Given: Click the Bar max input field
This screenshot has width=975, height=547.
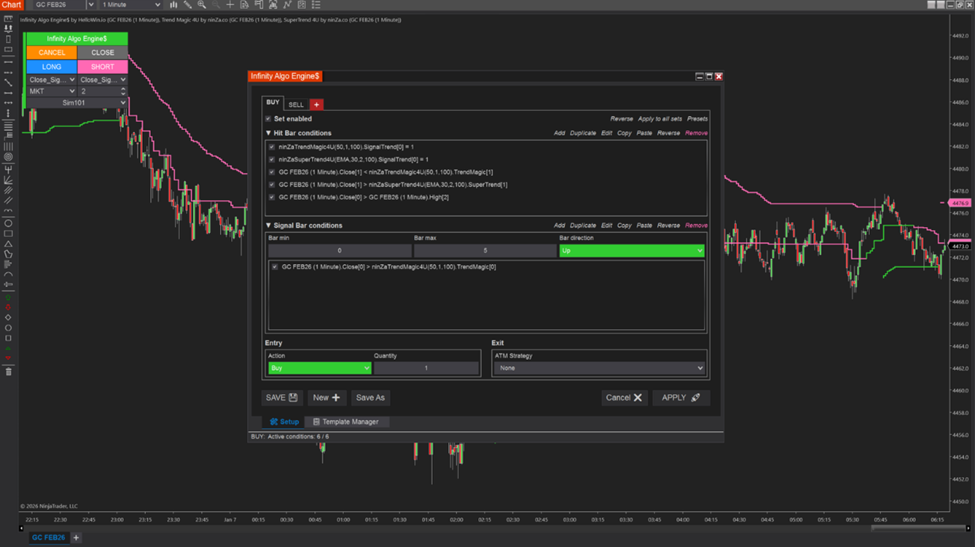Looking at the screenshot, I should [485, 251].
